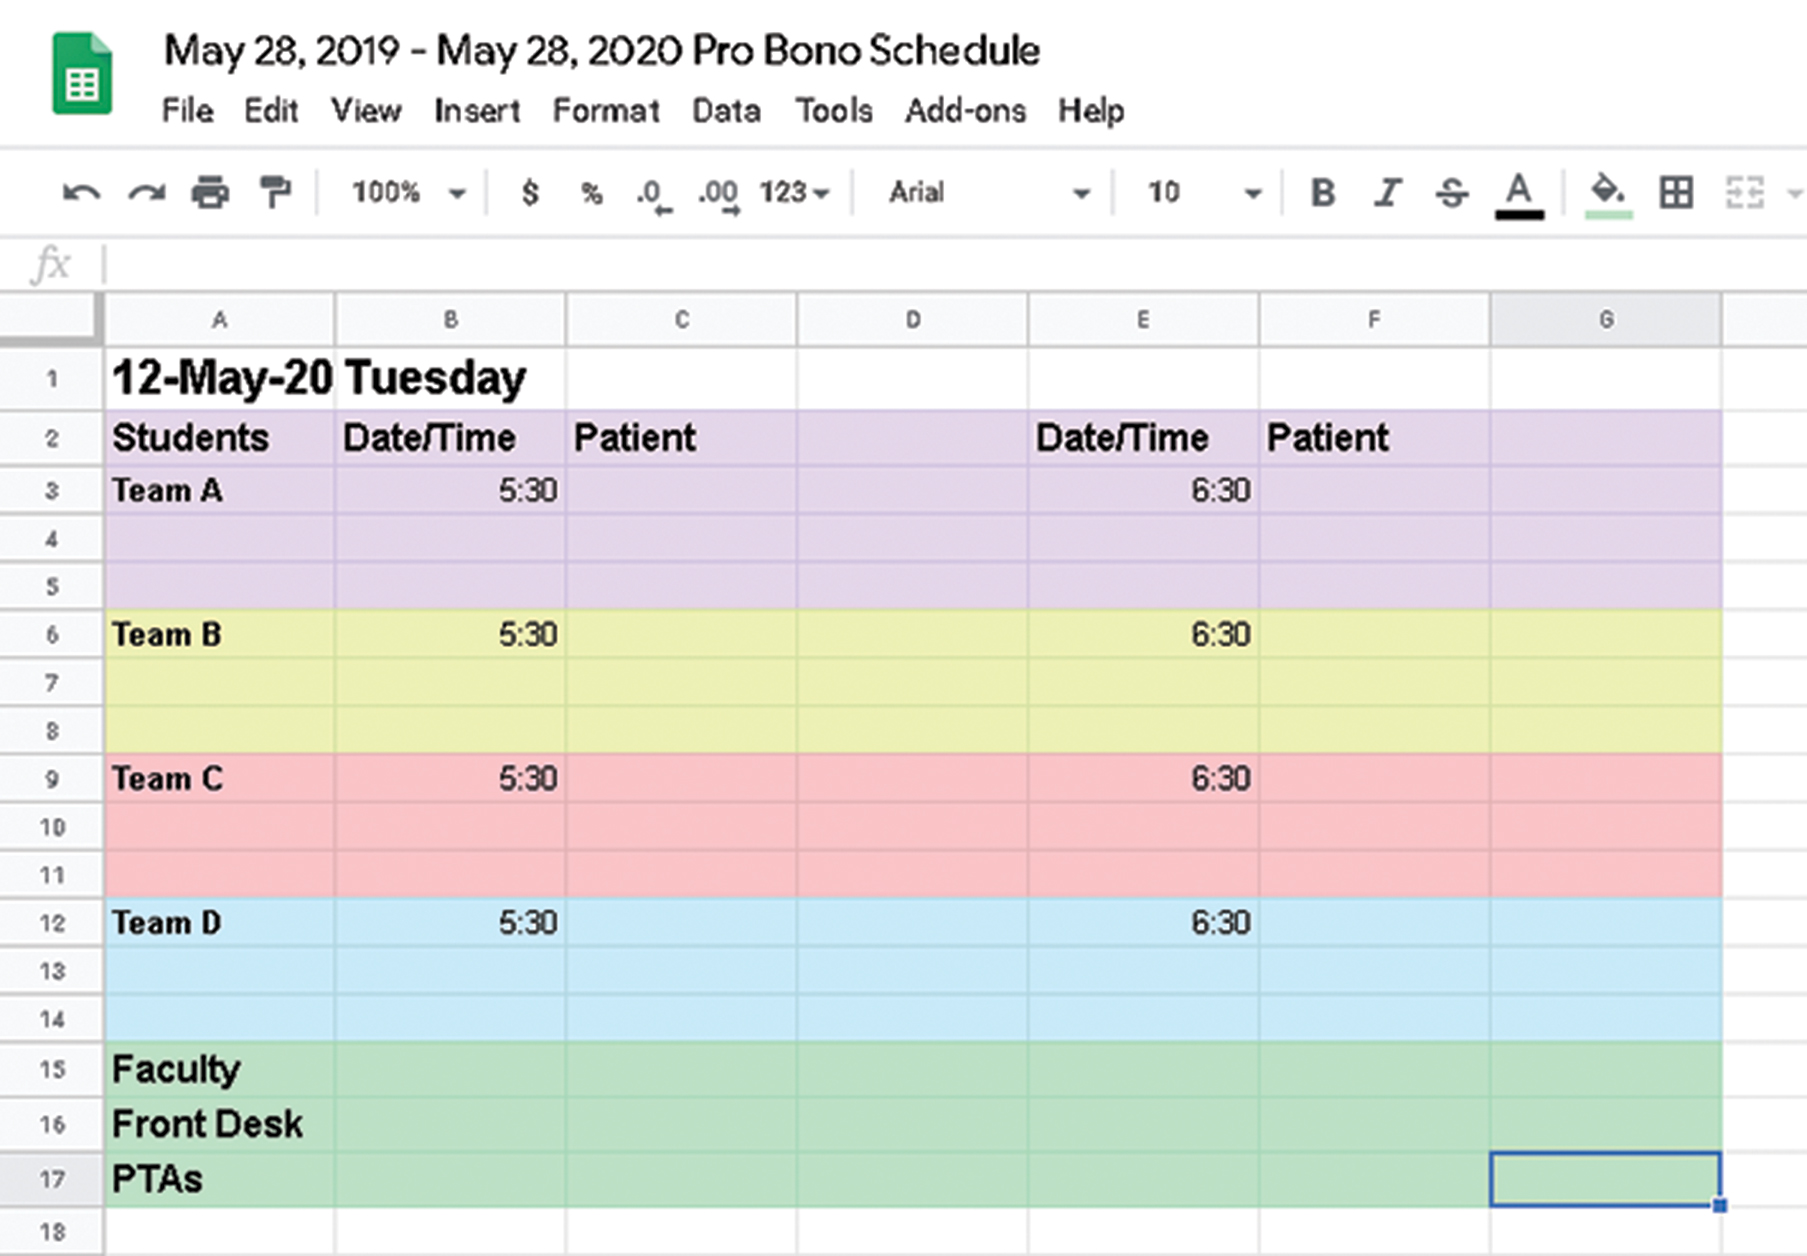This screenshot has height=1256, width=1807.
Task: Toggle strikethrough formatting
Action: pyautogui.click(x=1451, y=192)
